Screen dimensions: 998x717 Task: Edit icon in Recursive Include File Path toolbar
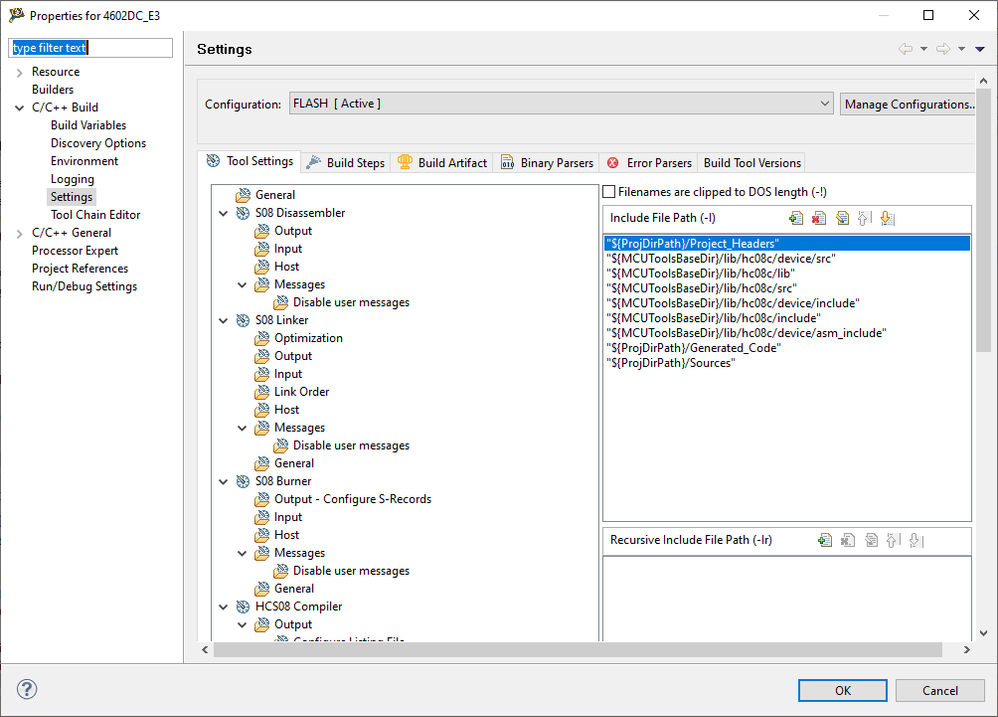pyautogui.click(x=871, y=540)
